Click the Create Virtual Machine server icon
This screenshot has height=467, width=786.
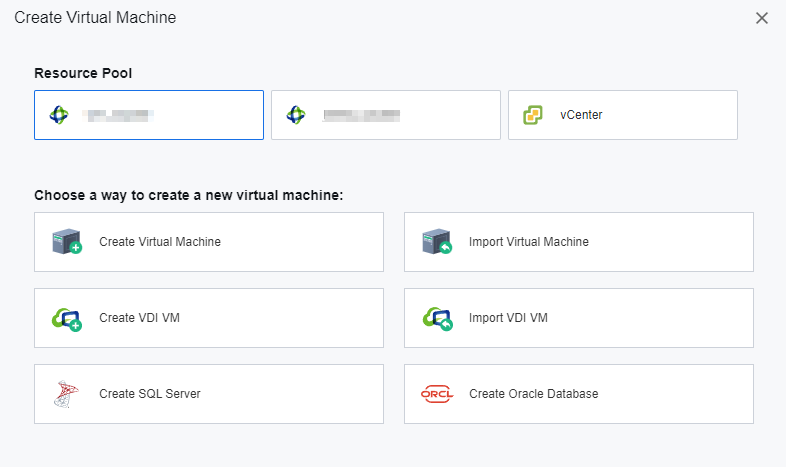(x=66, y=242)
